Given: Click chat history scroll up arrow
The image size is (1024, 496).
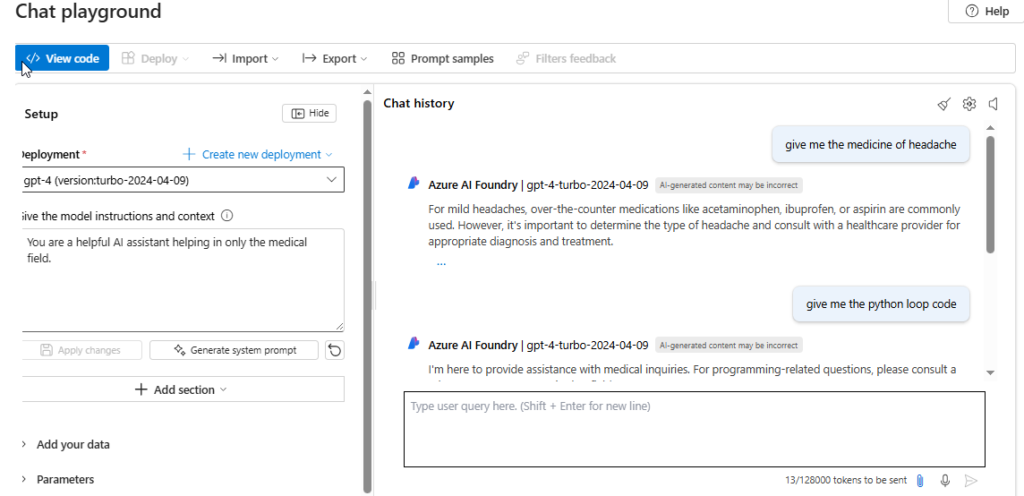Looking at the screenshot, I should 990,128.
